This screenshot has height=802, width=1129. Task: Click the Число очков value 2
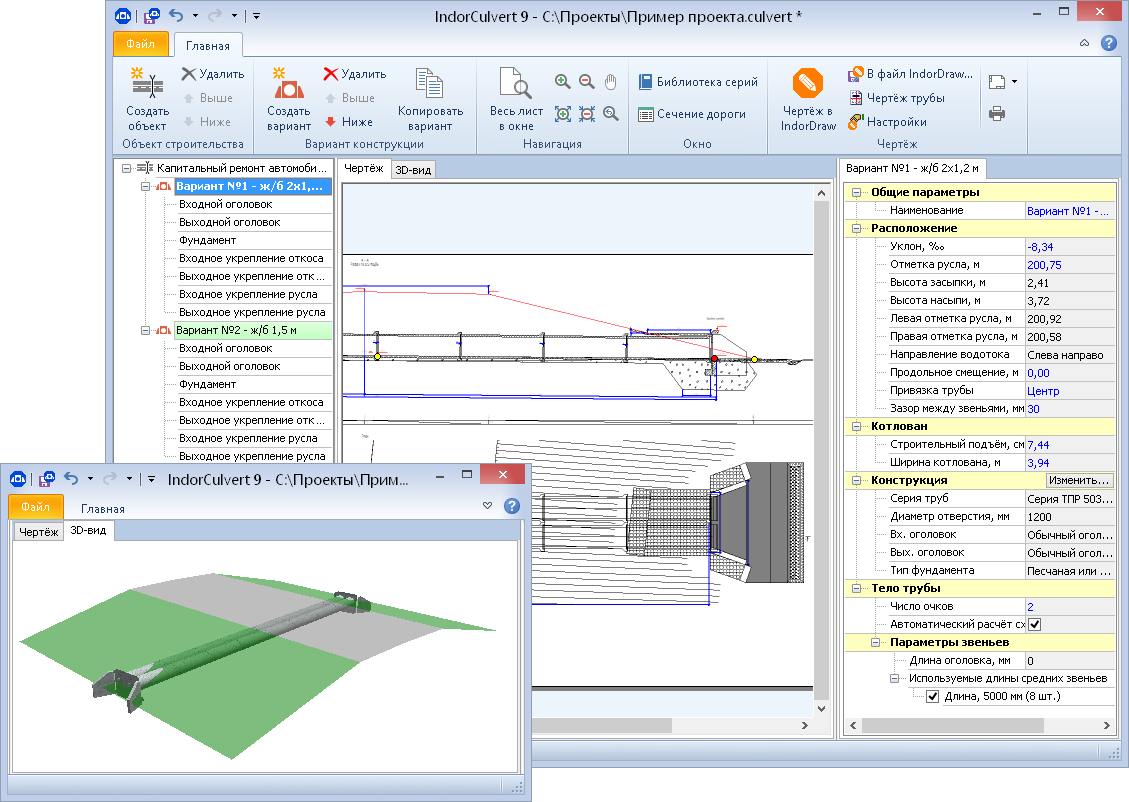1070,606
